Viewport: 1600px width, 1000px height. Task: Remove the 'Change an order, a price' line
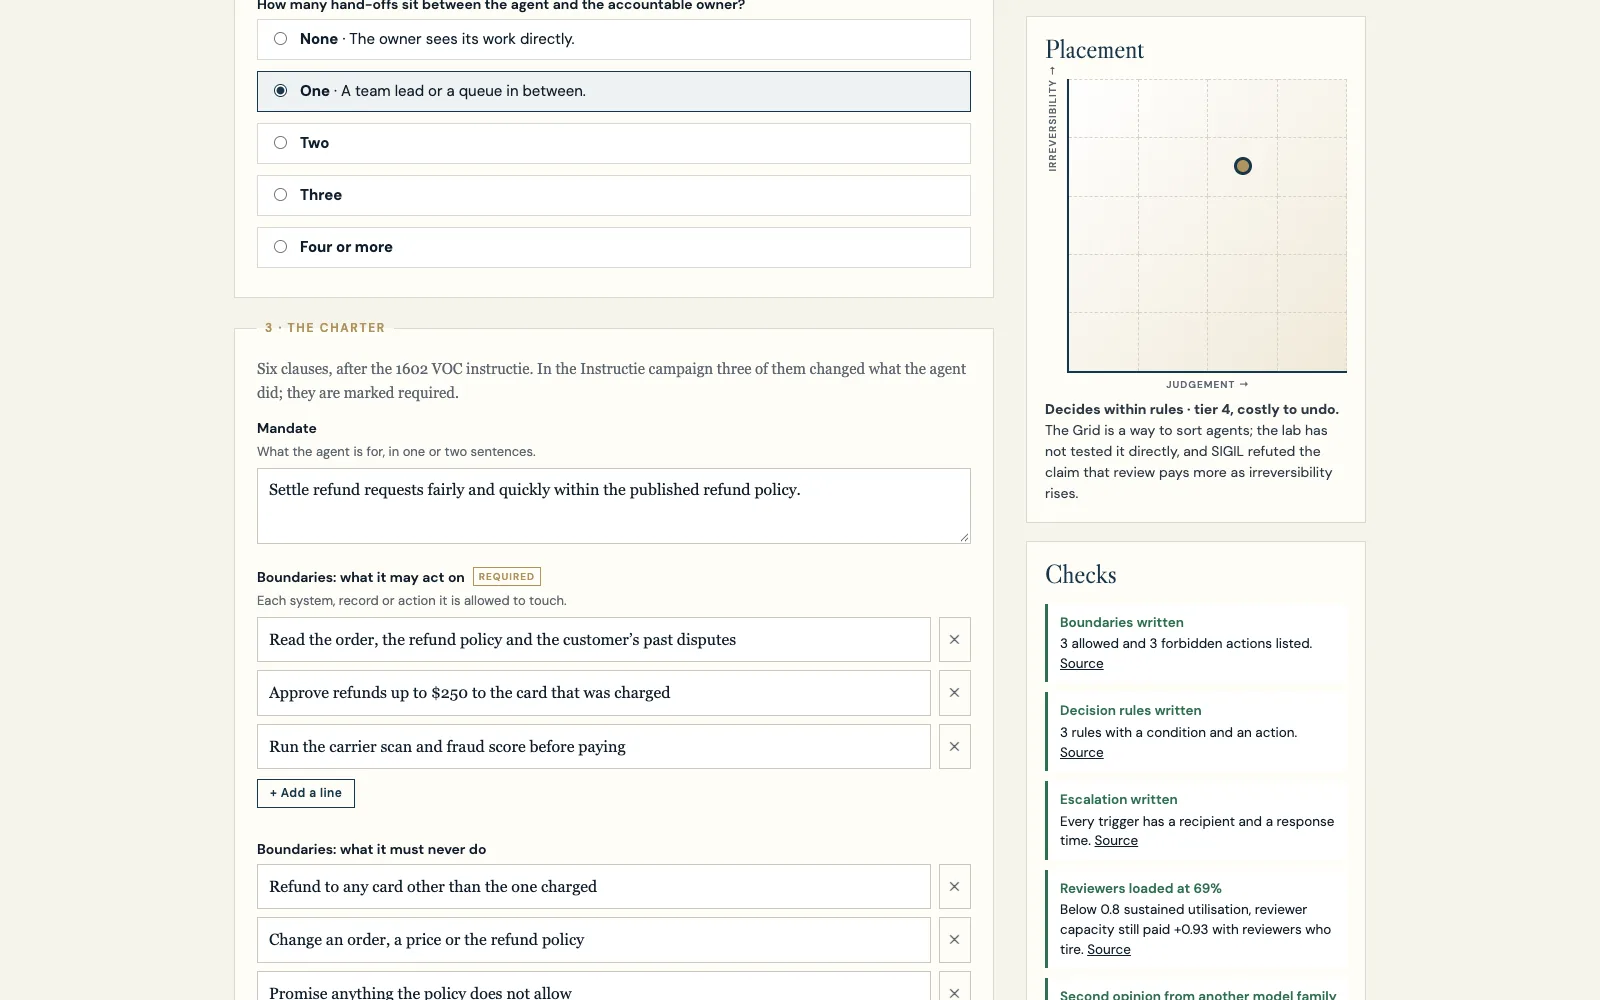point(954,940)
